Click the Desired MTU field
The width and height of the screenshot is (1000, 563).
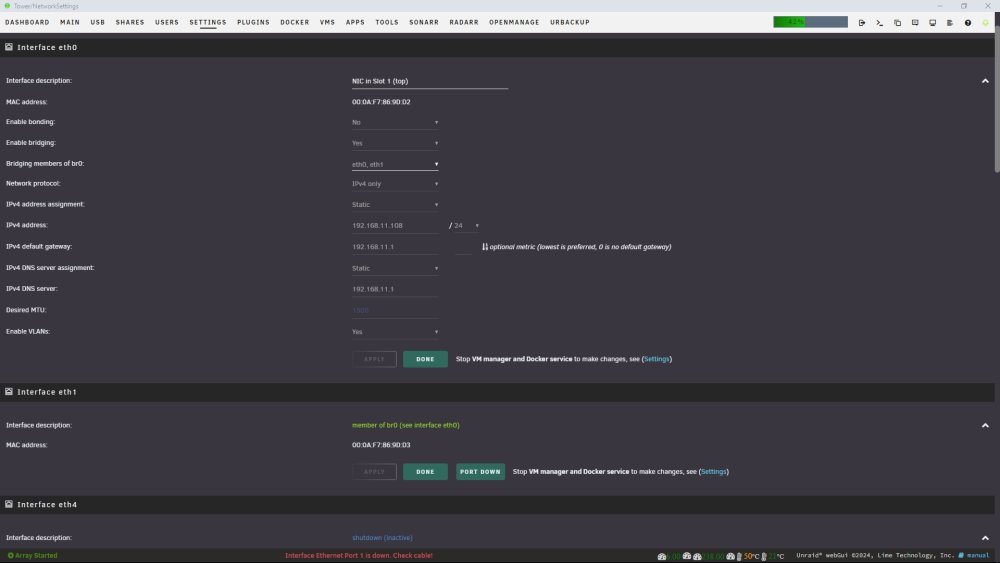click(x=395, y=311)
